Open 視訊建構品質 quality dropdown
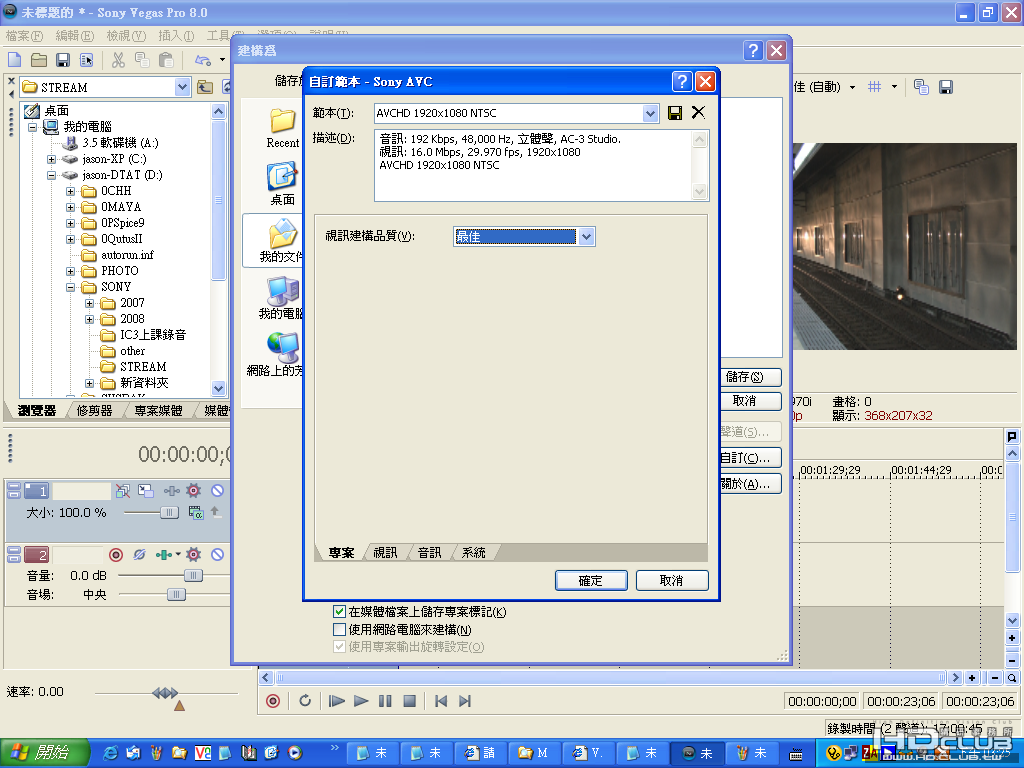This screenshot has width=1024, height=768. pyautogui.click(x=586, y=236)
